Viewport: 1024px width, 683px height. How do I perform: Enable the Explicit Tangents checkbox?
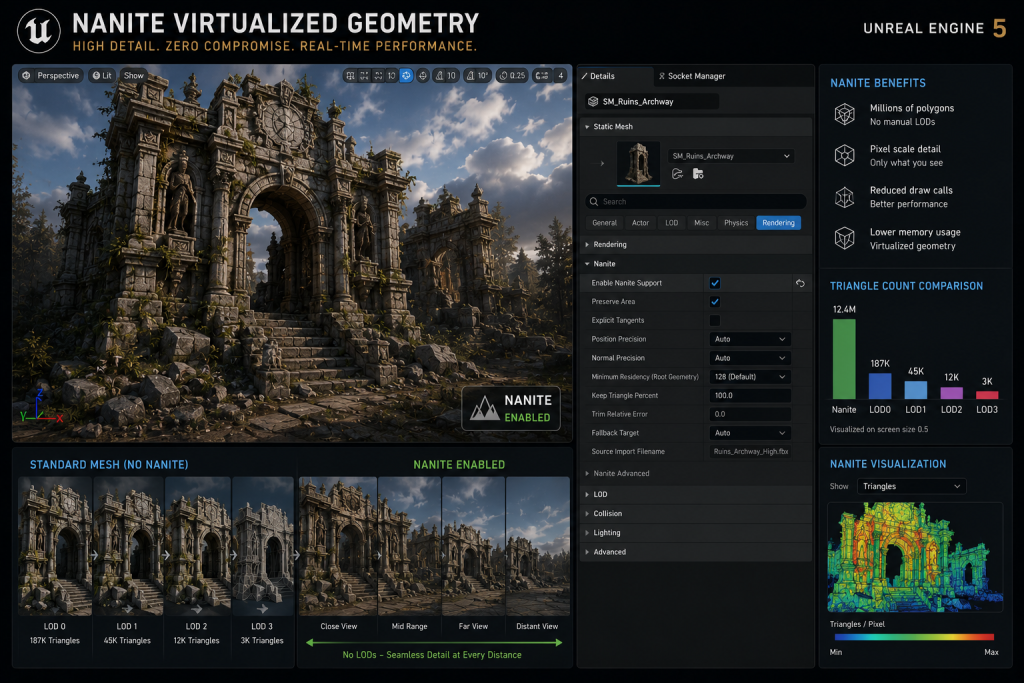coord(714,321)
